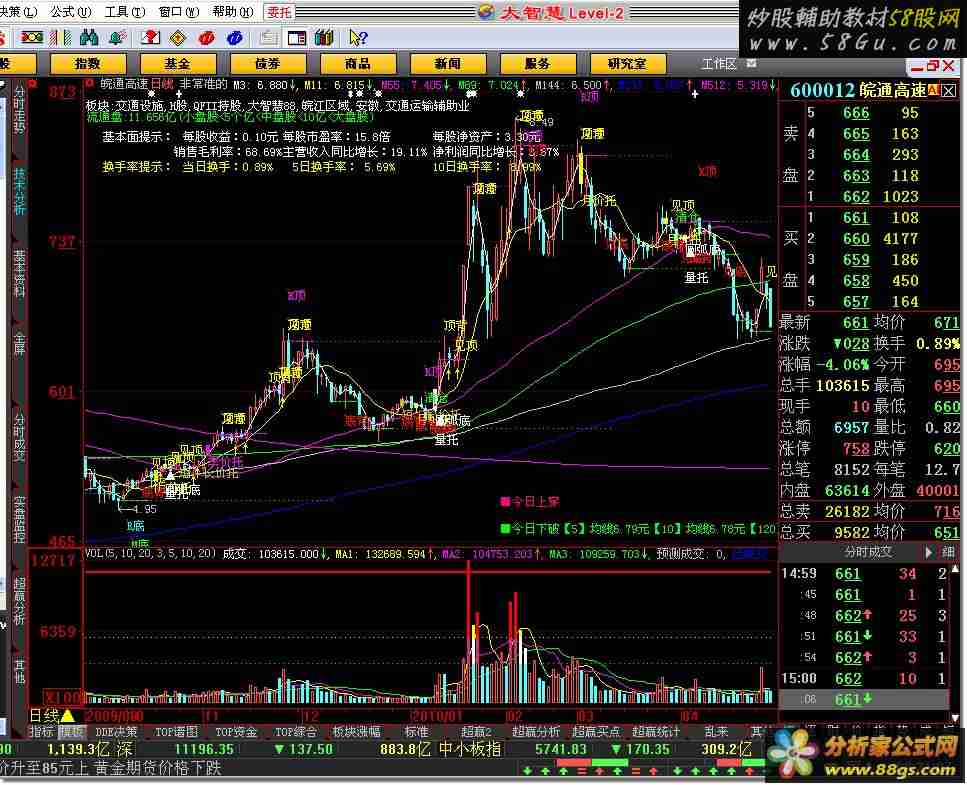Select the 指标 bottom tab
Image resolution: width=967 pixels, height=785 pixels.
(43, 731)
